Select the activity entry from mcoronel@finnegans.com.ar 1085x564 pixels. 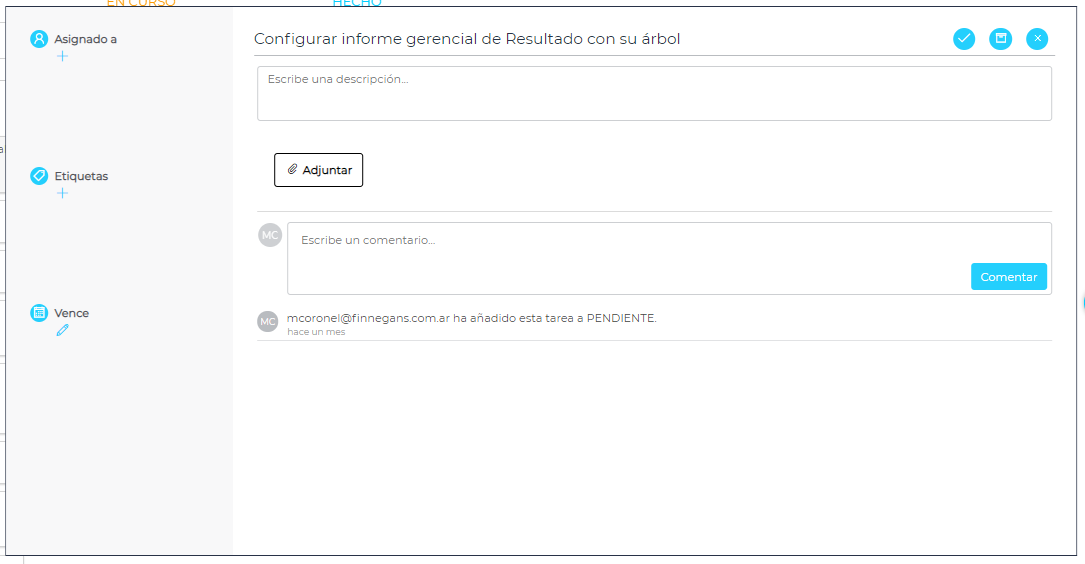471,318
